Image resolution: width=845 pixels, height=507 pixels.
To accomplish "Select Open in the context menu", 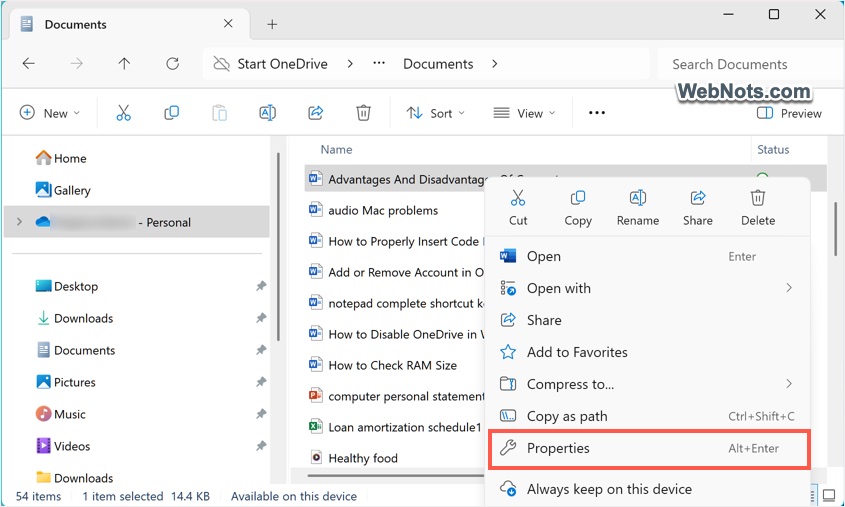I will [649, 256].
